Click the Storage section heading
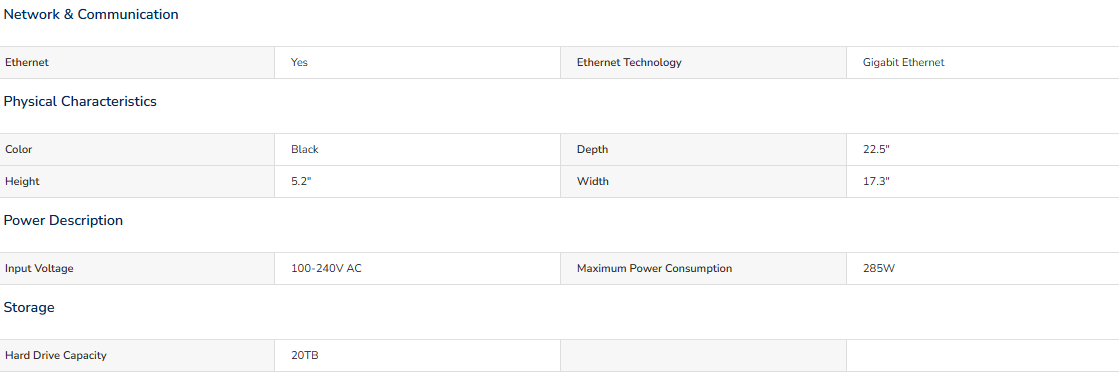The image size is (1119, 379). click(29, 308)
